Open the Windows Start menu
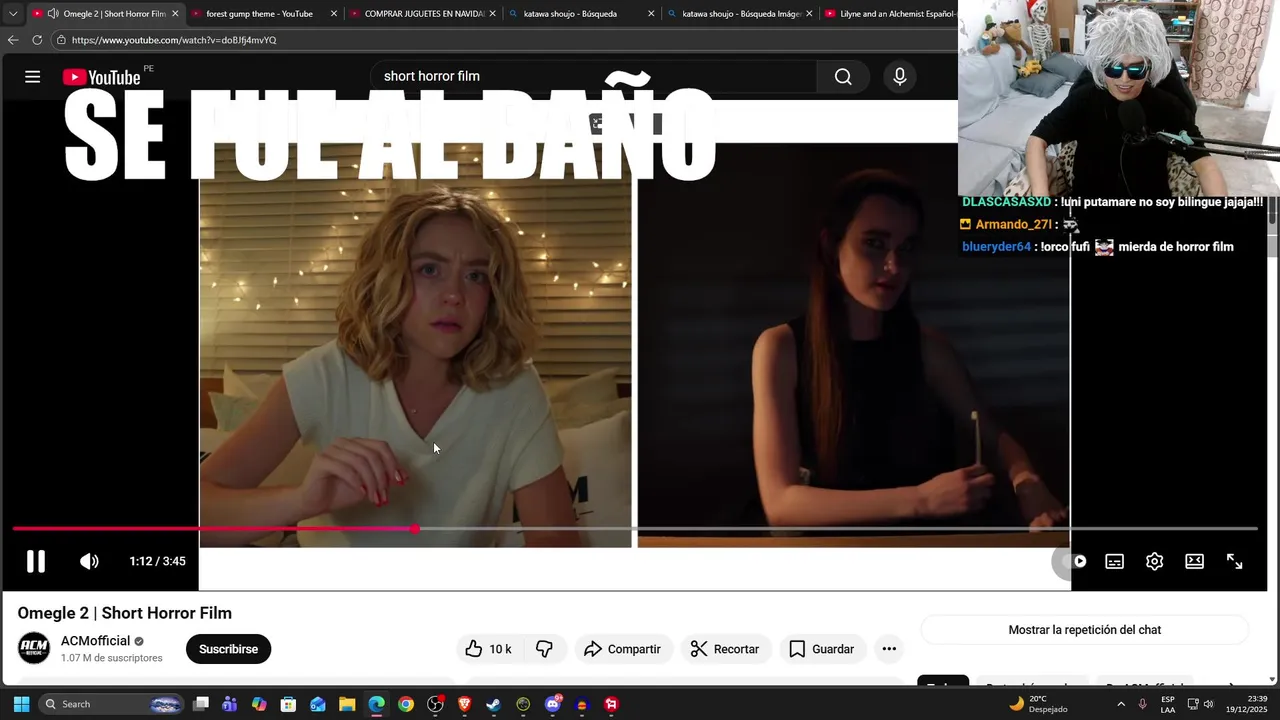This screenshot has height=720, width=1280. click(x=21, y=704)
